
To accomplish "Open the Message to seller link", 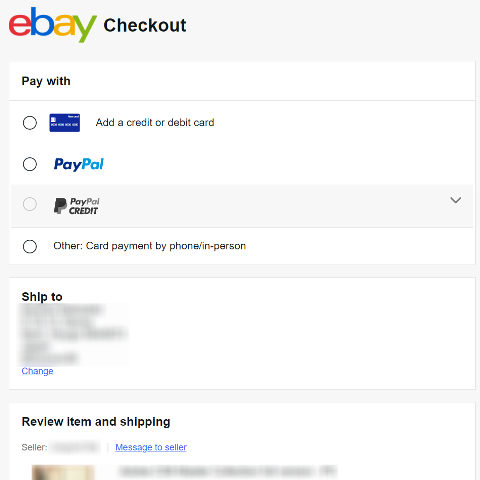I will tap(151, 447).
